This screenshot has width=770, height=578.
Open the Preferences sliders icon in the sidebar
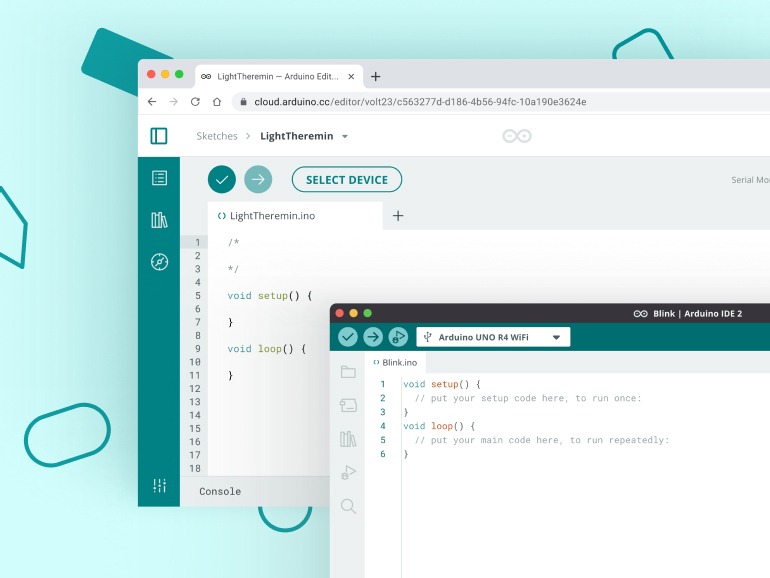pos(159,486)
